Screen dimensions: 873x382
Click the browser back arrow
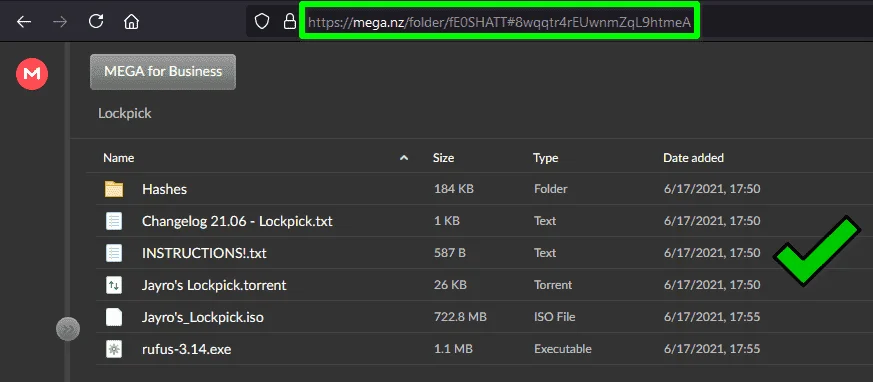coord(24,22)
